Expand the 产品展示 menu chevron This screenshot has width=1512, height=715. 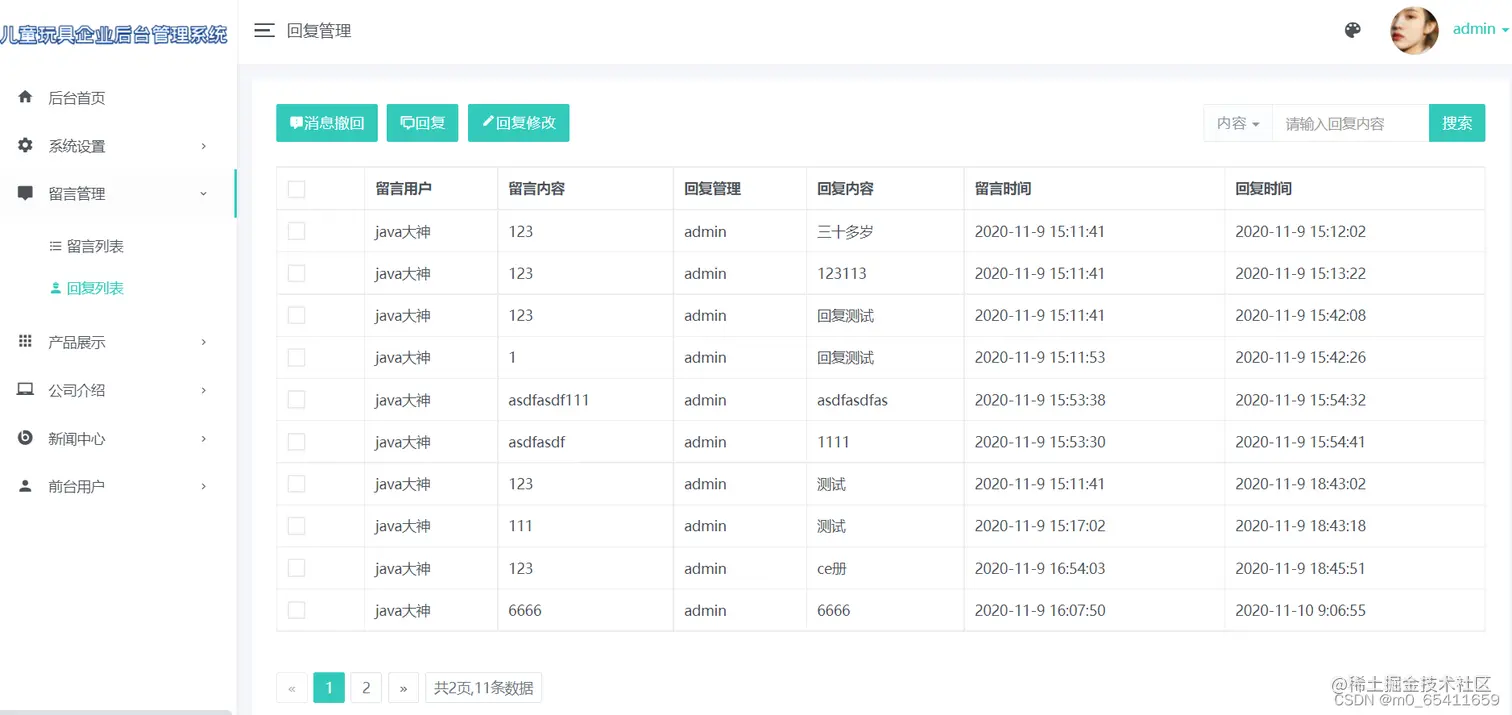(x=204, y=342)
